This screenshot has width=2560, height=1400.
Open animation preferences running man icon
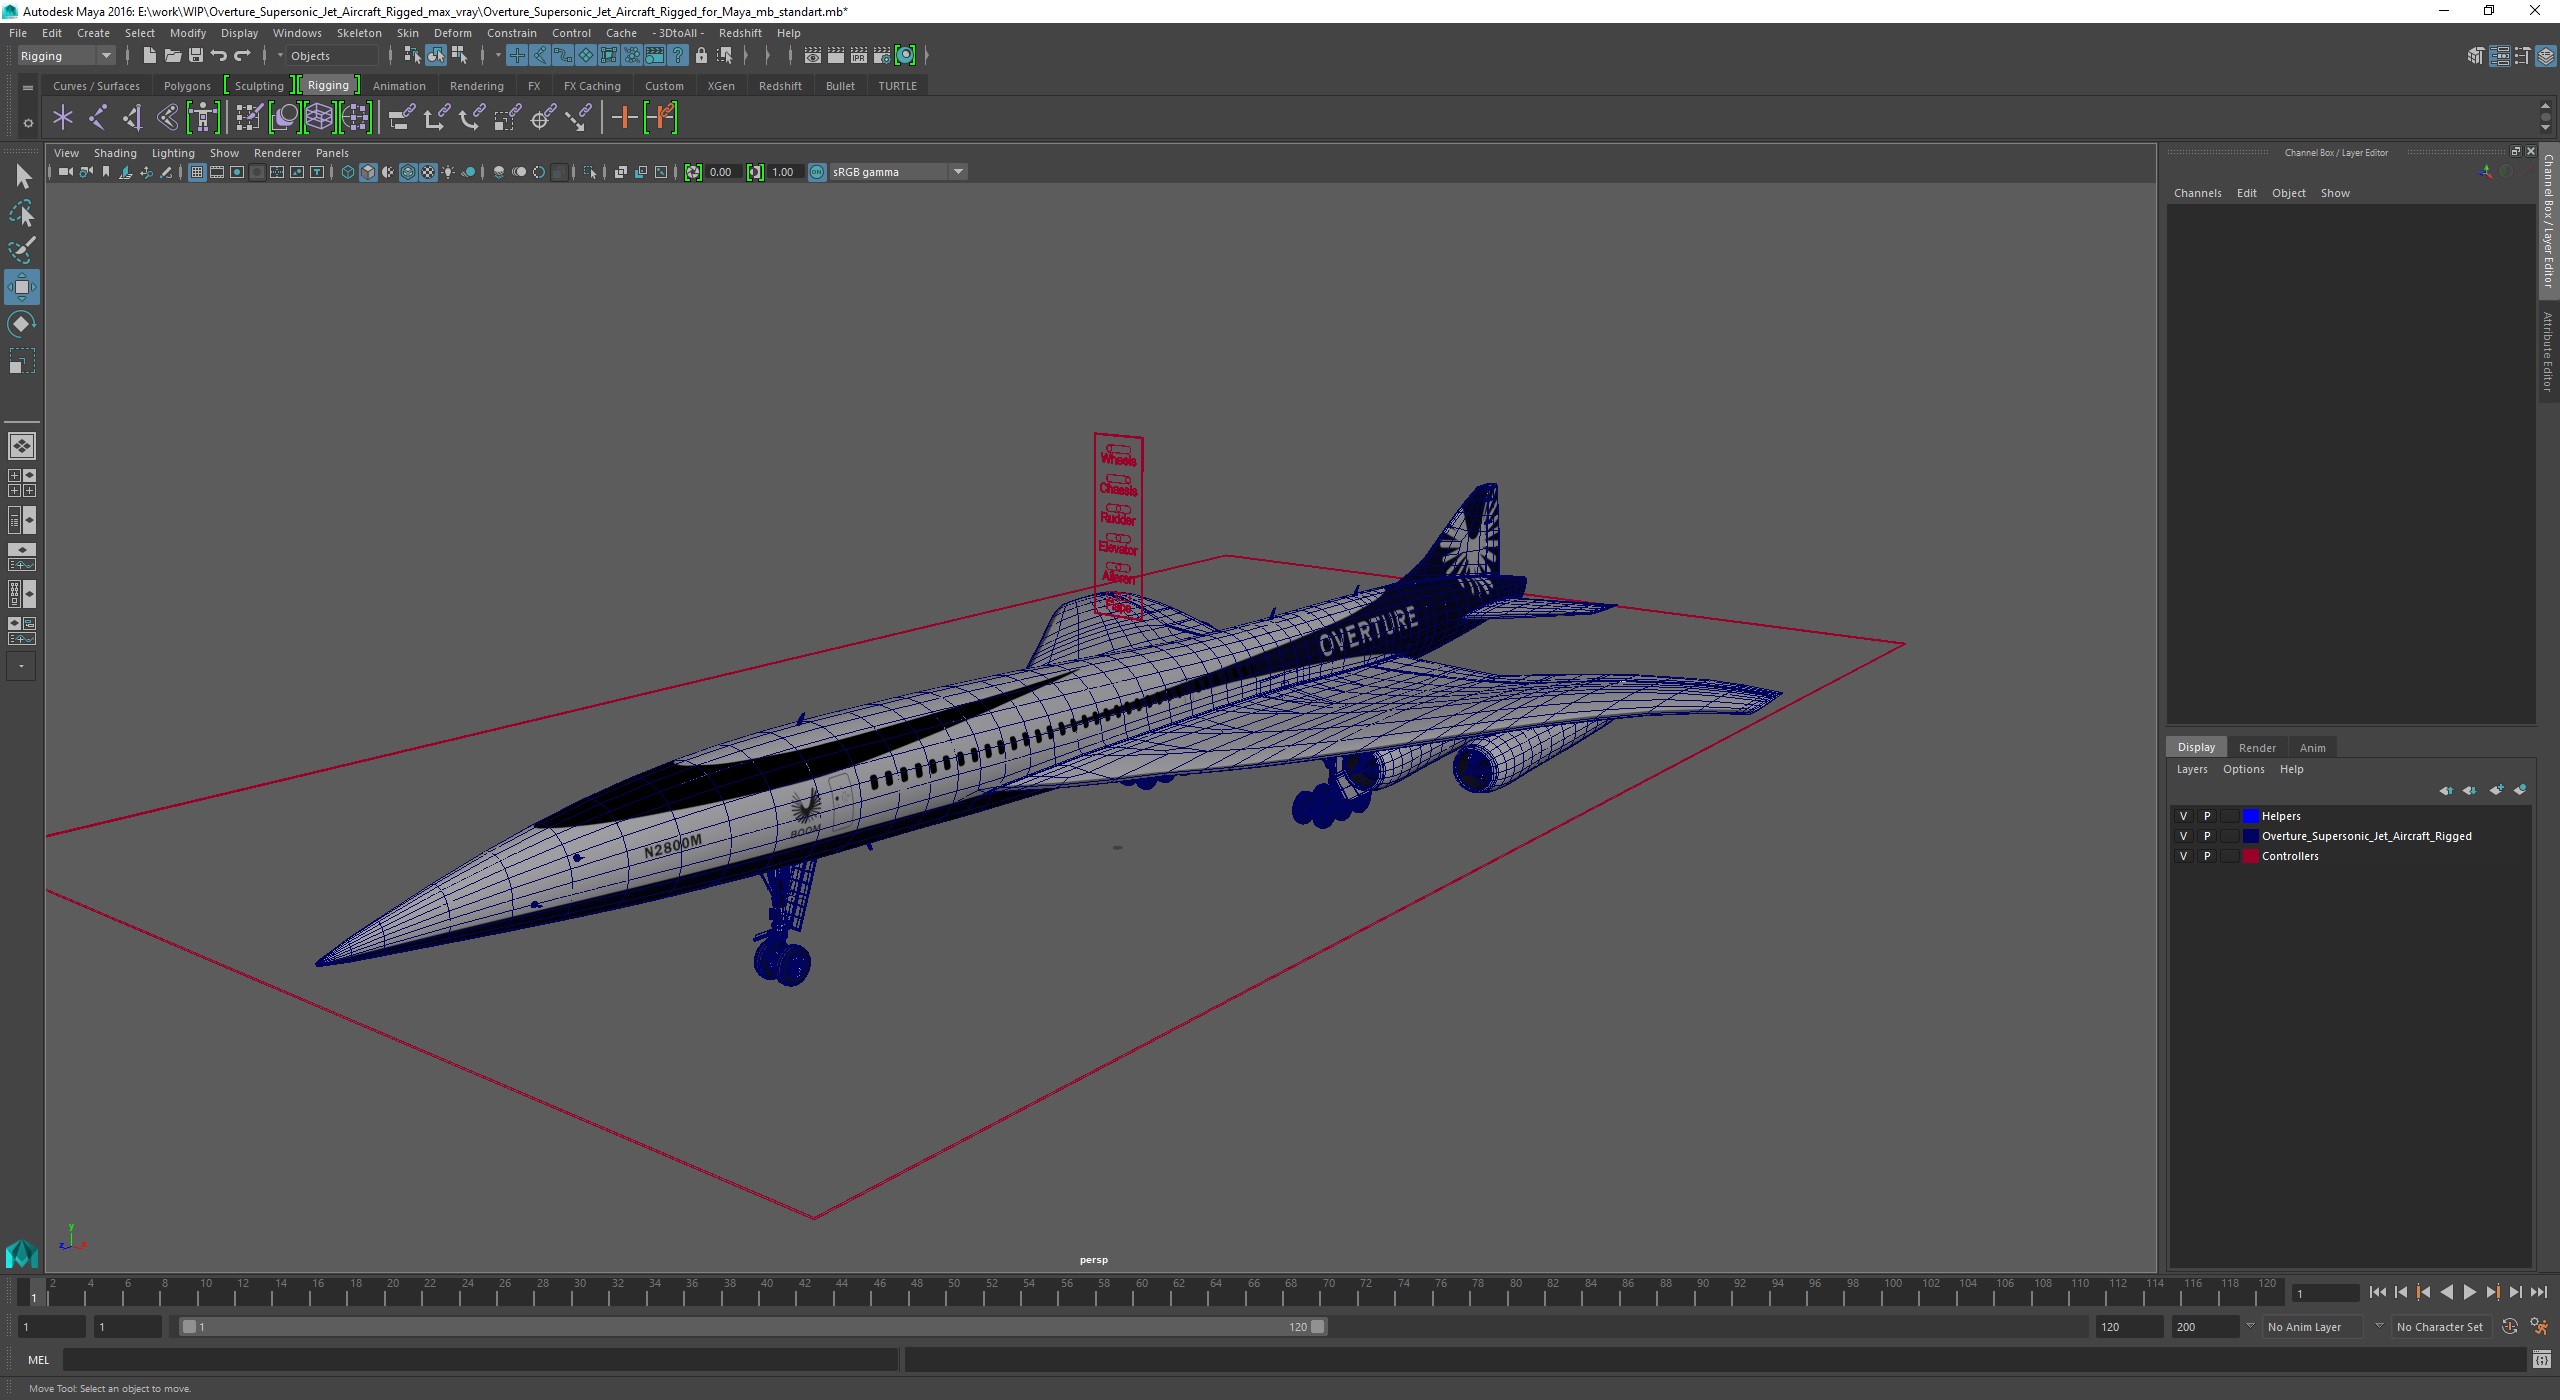point(2539,1326)
